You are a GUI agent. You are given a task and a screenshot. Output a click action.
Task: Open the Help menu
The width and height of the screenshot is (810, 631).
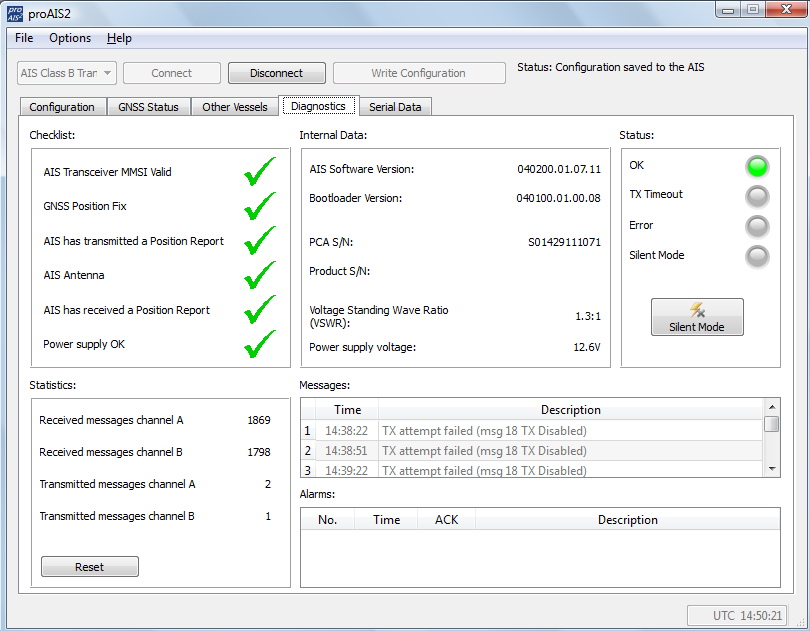coord(119,38)
